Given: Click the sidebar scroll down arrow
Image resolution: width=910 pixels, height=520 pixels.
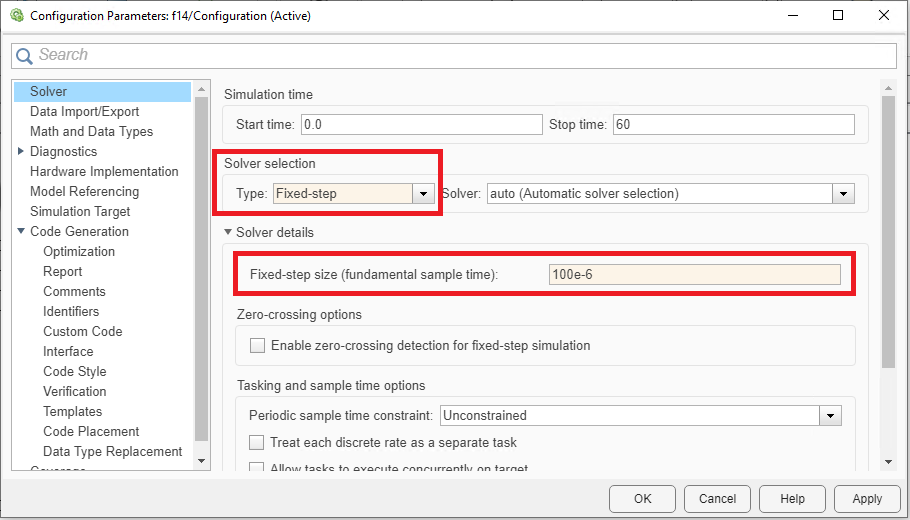Looking at the screenshot, I should coord(202,461).
